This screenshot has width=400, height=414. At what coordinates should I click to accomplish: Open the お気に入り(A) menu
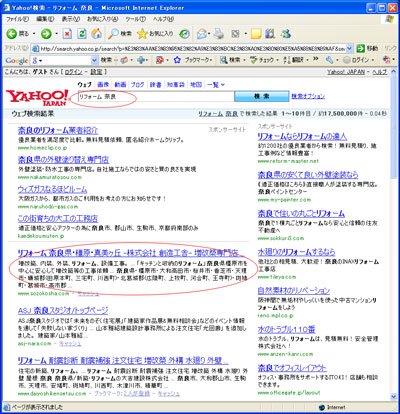[103, 19]
